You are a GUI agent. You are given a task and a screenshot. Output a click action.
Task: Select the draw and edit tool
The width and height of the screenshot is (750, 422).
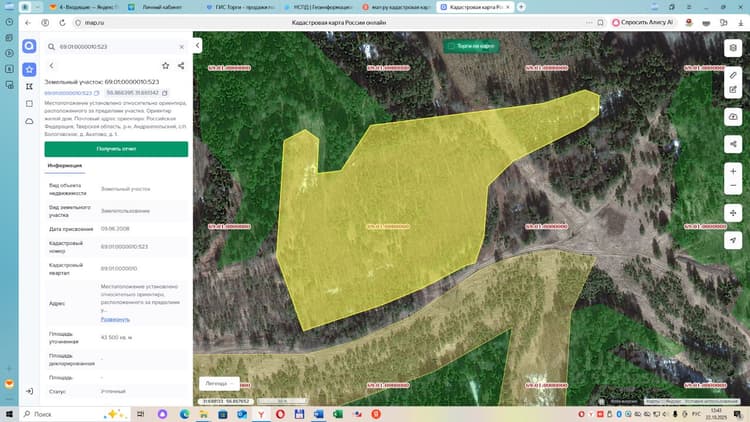click(x=733, y=89)
